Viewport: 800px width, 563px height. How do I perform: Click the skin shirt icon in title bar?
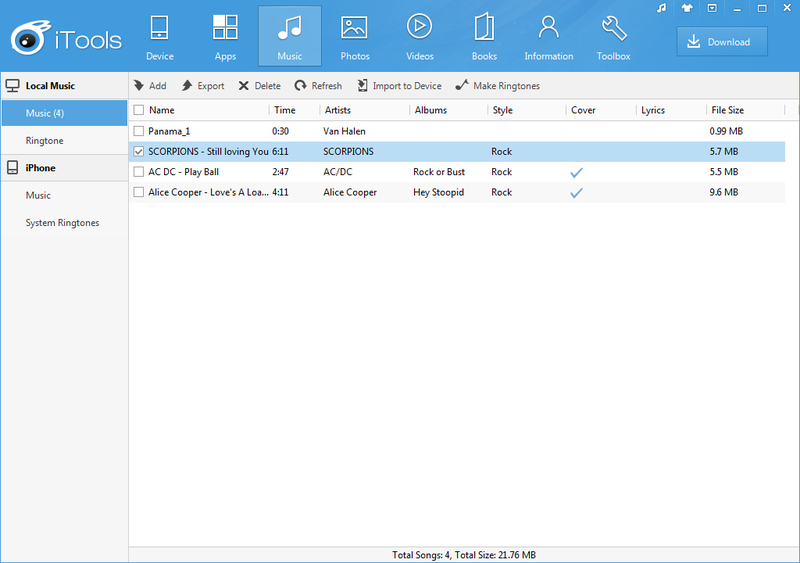pos(687,8)
